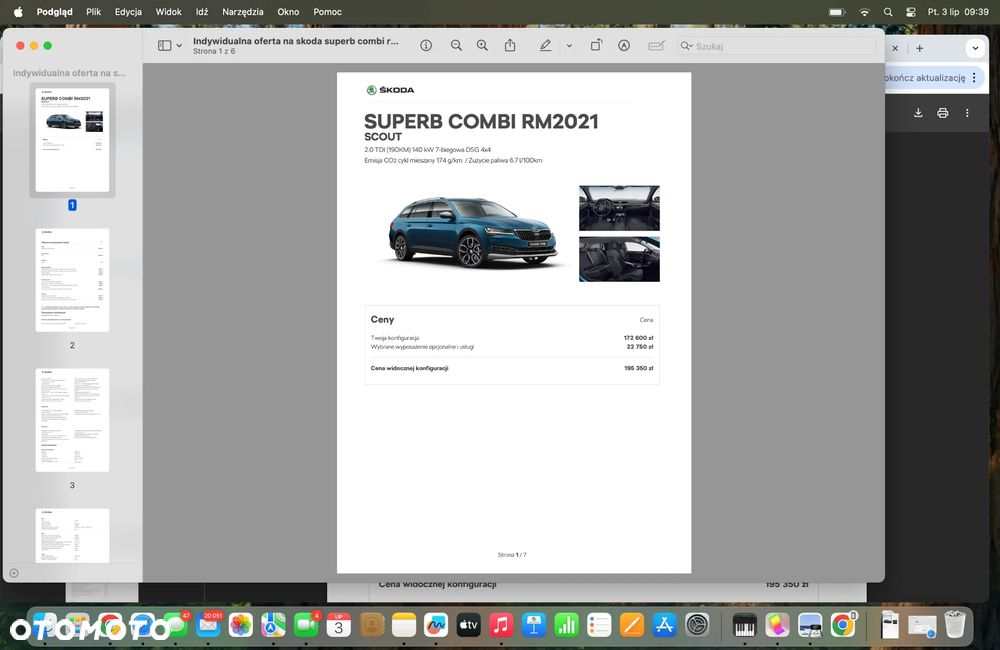Click the date and time Pt. 3 lip
The image size is (1000, 650).
click(x=958, y=11)
